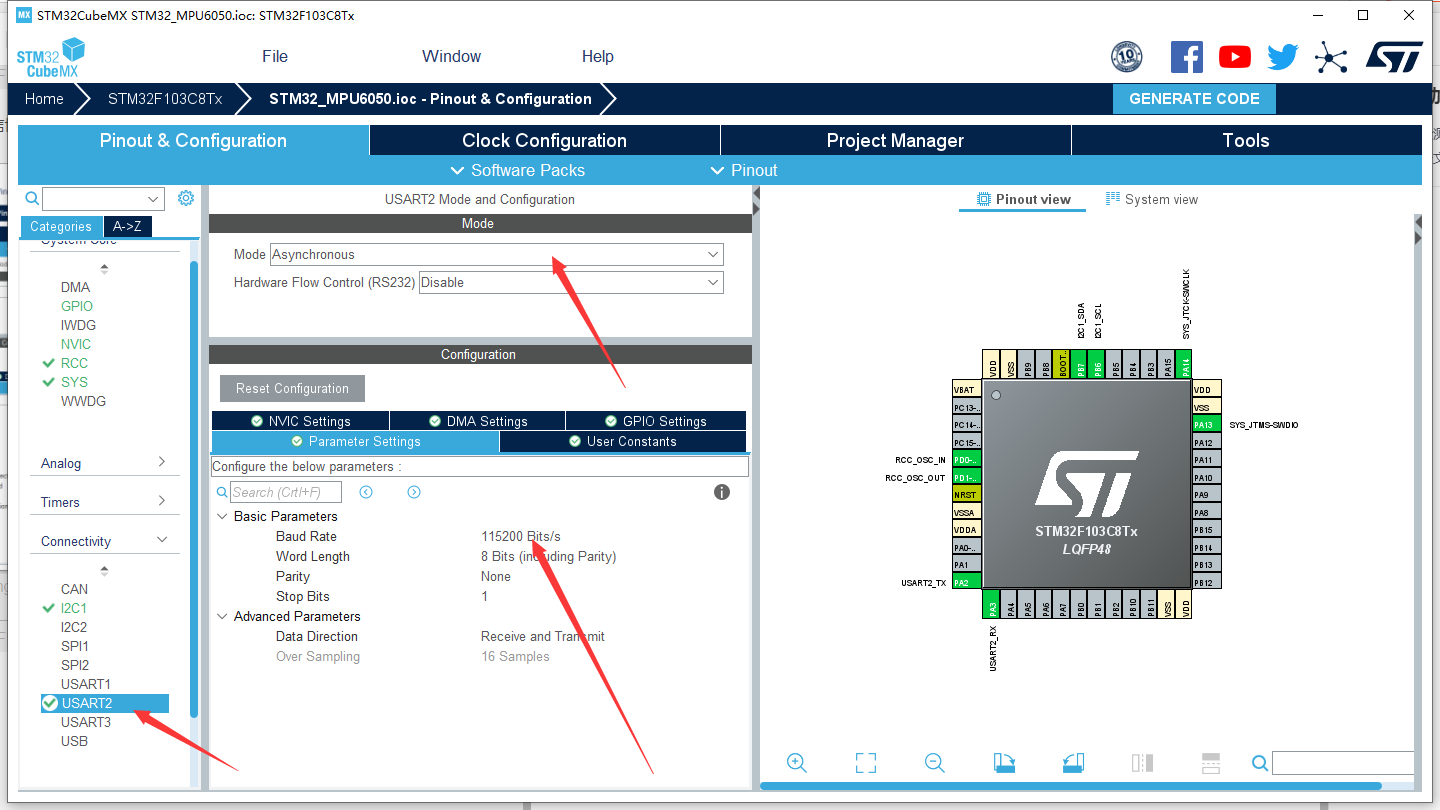This screenshot has height=810, width=1440.
Task: Open the DMA Settings tab
Action: [x=477, y=421]
